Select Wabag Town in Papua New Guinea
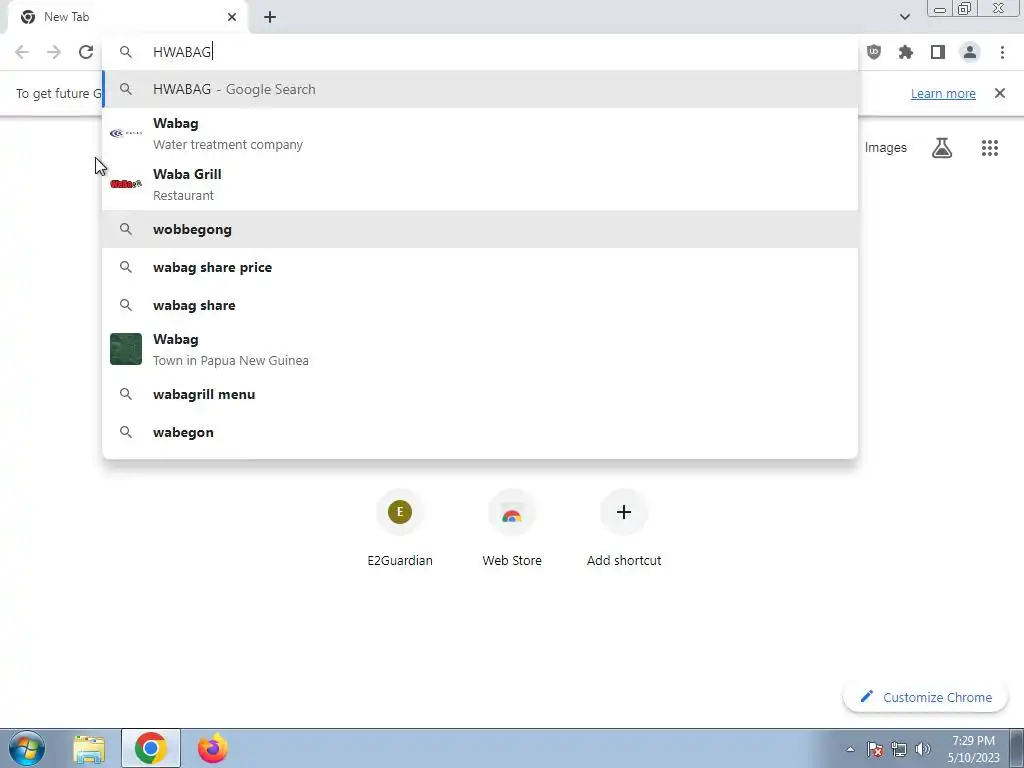The image size is (1024, 768). [480, 349]
